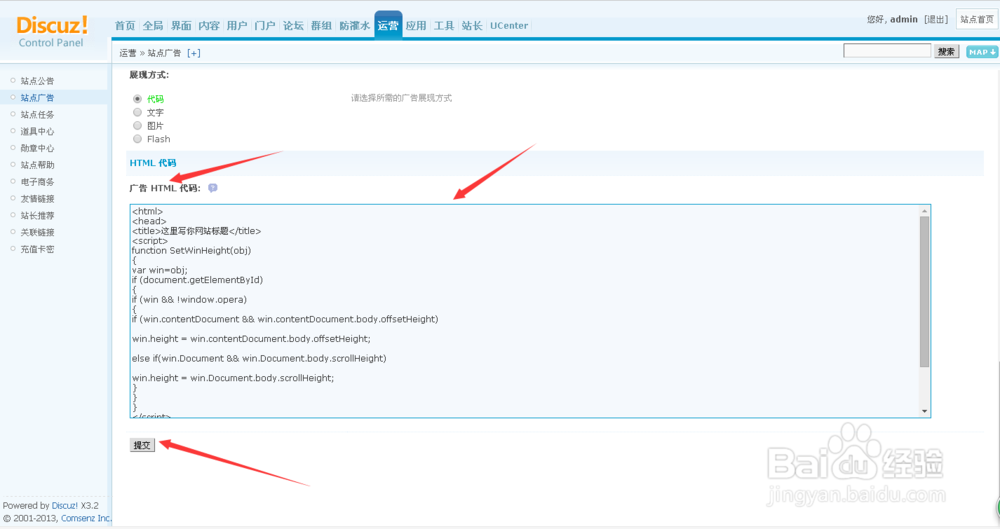Open the 站点首页 link
Image resolution: width=1000 pixels, height=529 pixels.
click(x=977, y=19)
